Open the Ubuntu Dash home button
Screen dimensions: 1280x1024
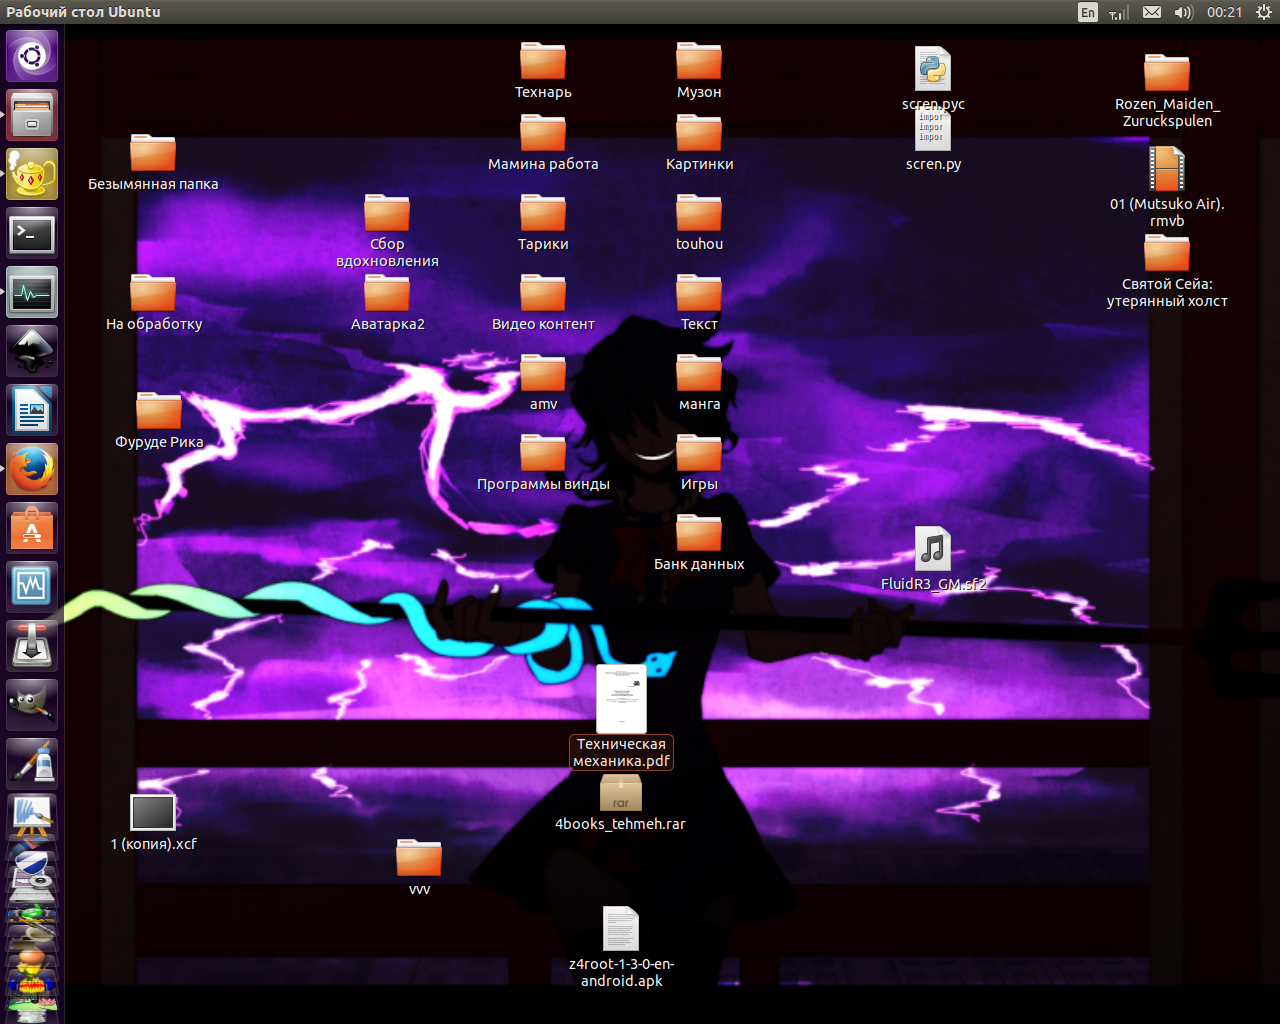click(32, 56)
